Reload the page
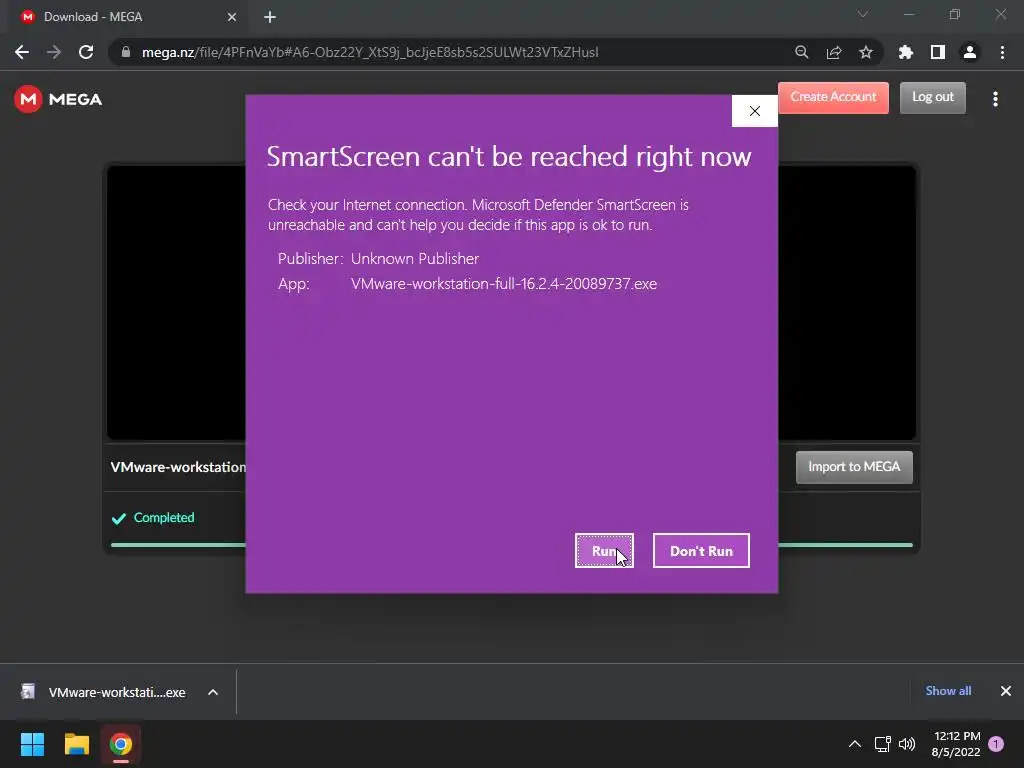 pyautogui.click(x=86, y=52)
